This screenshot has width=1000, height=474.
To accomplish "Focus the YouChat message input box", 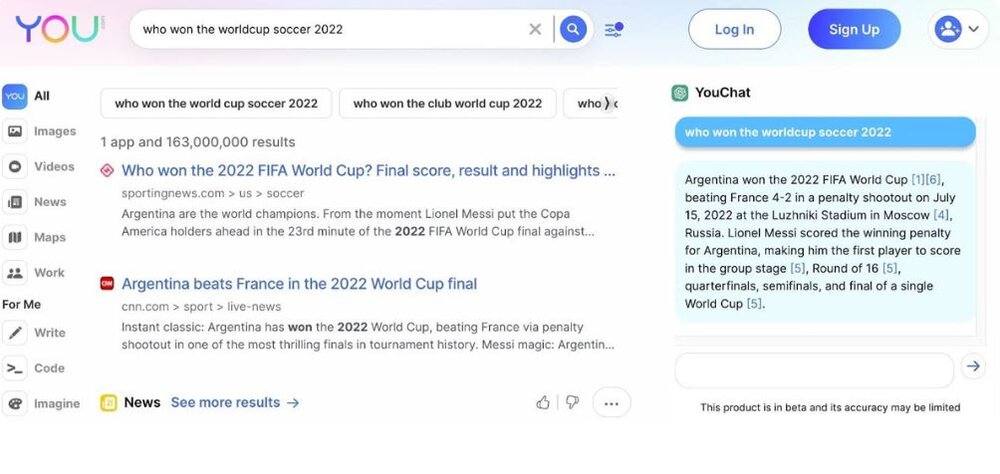I will pyautogui.click(x=814, y=369).
